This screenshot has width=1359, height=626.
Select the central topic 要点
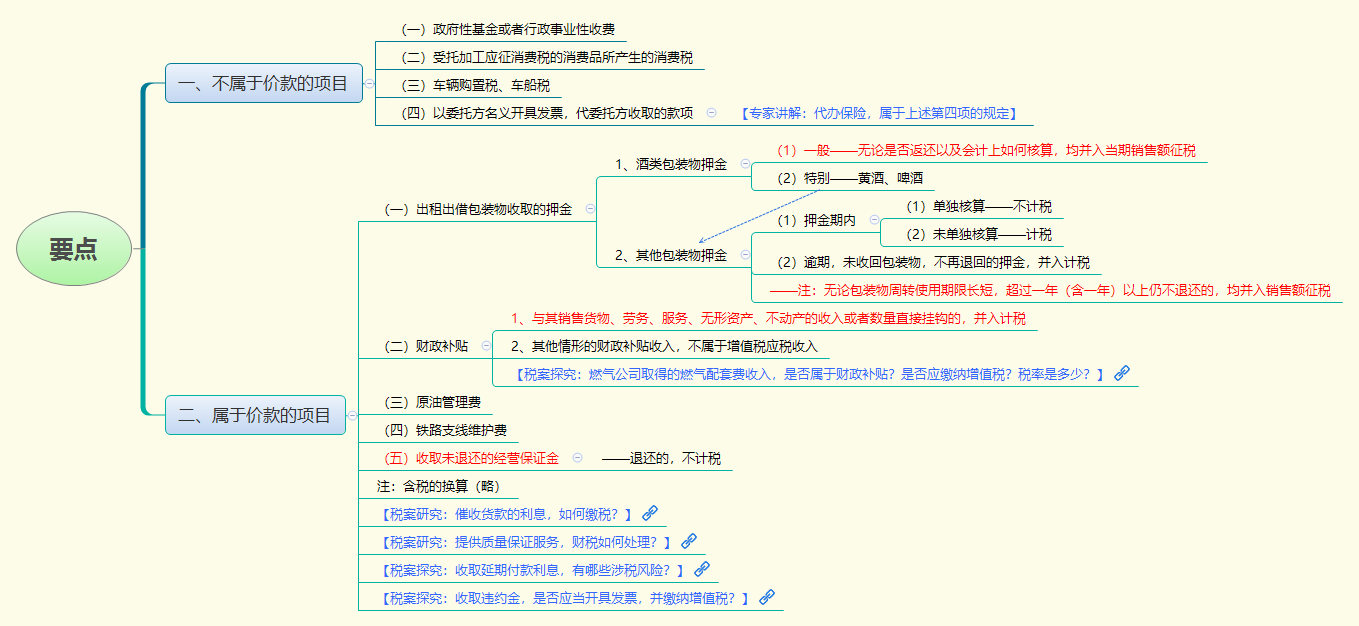(x=73, y=248)
